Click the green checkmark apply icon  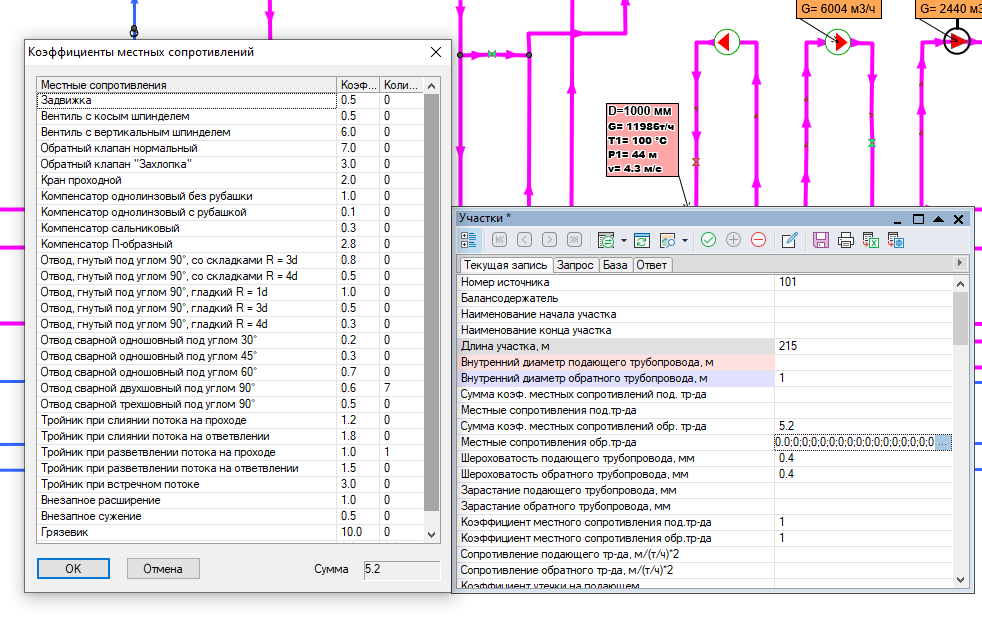point(708,240)
